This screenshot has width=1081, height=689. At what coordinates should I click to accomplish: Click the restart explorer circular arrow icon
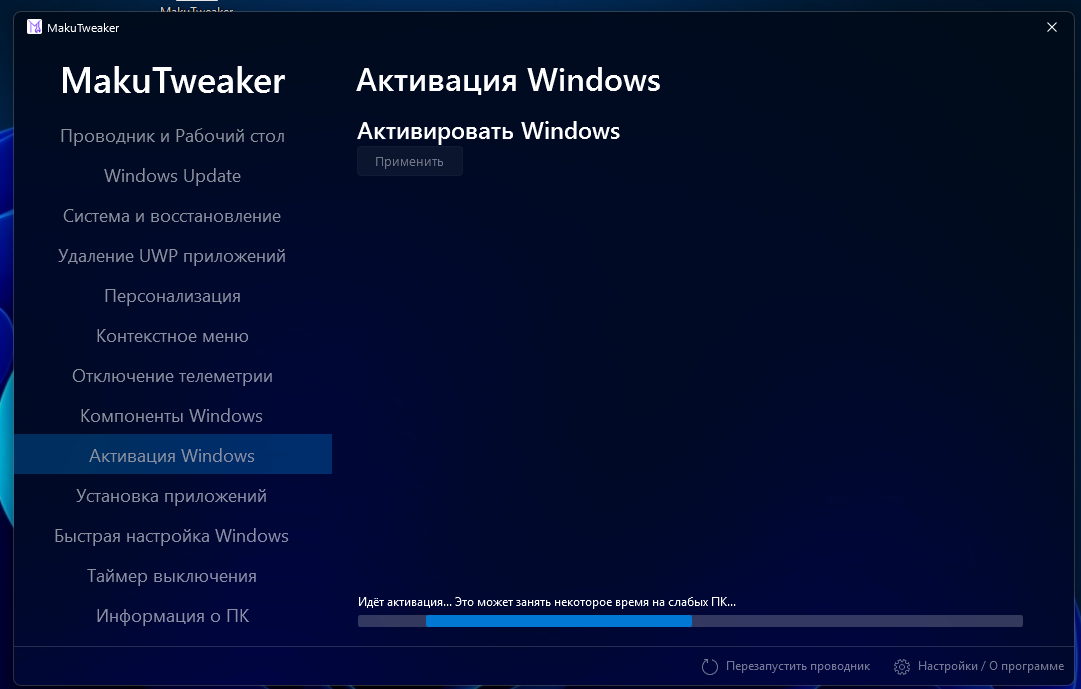[x=709, y=666]
